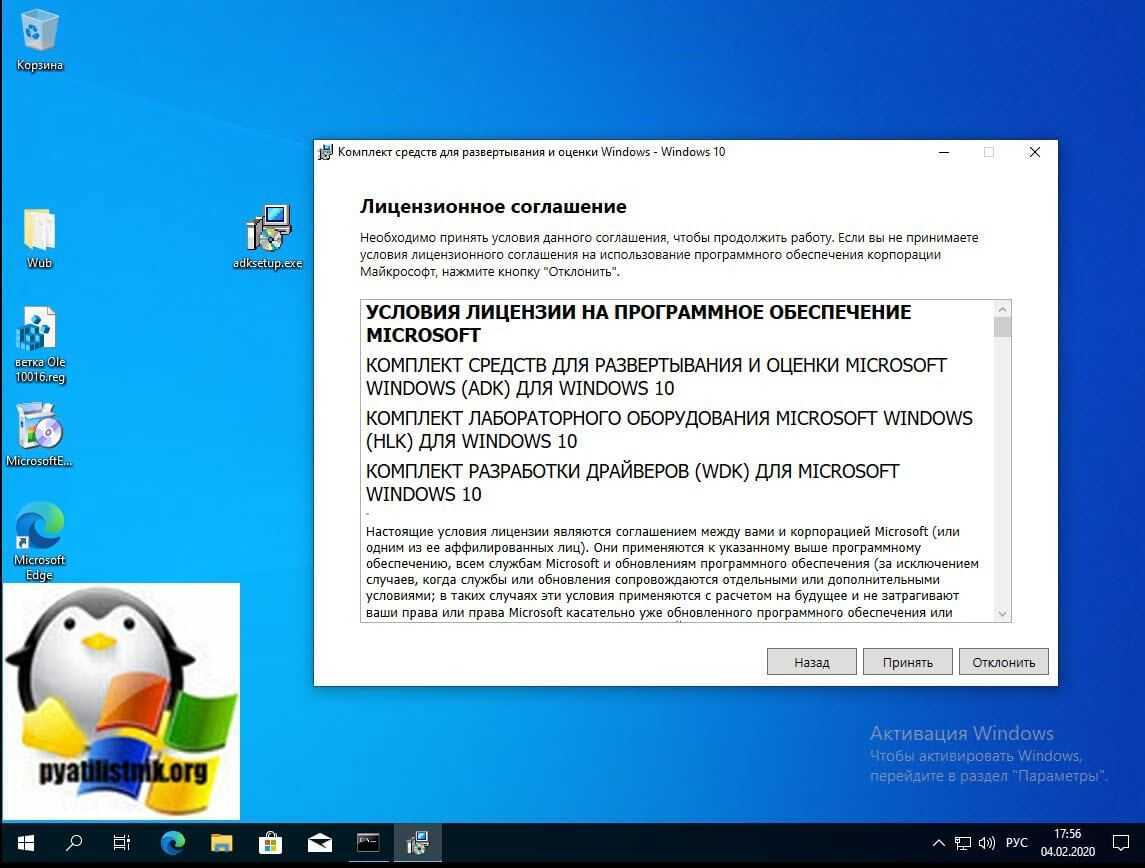
Task: Open the Recycle Bin (Корзина) desktop icon
Action: coord(39,39)
